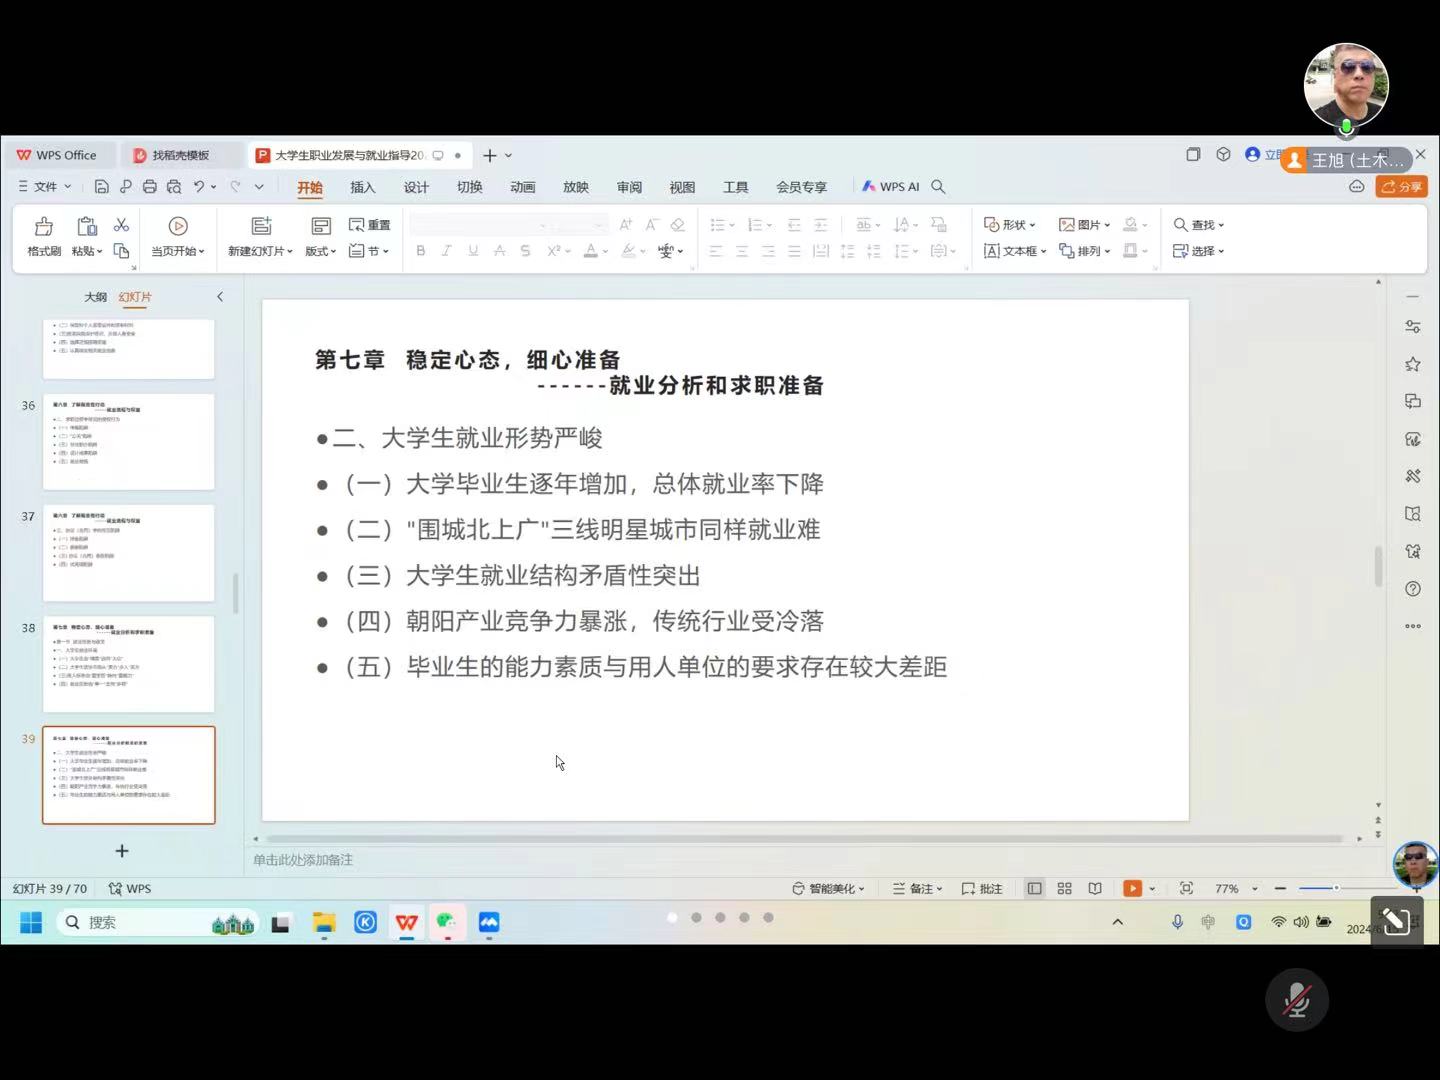Select slide 38 thumbnail in sidebar
1440x1080 pixels.
[x=128, y=663]
